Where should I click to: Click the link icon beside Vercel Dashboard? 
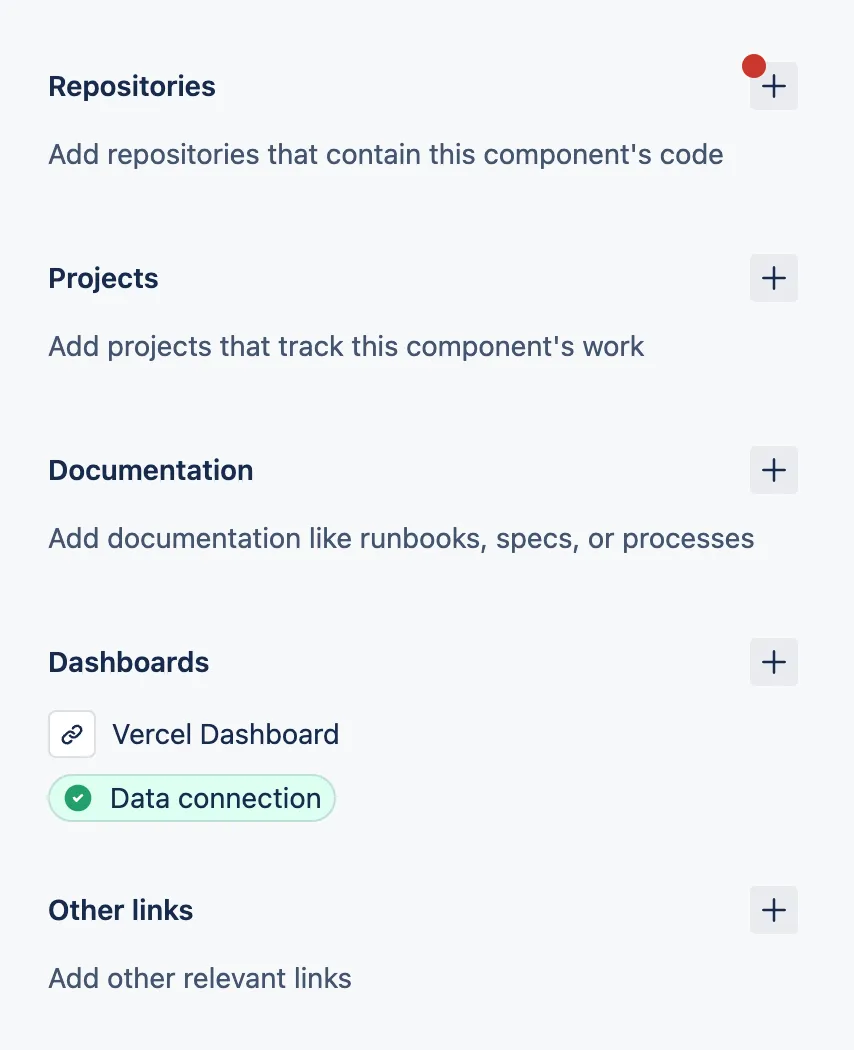point(71,733)
